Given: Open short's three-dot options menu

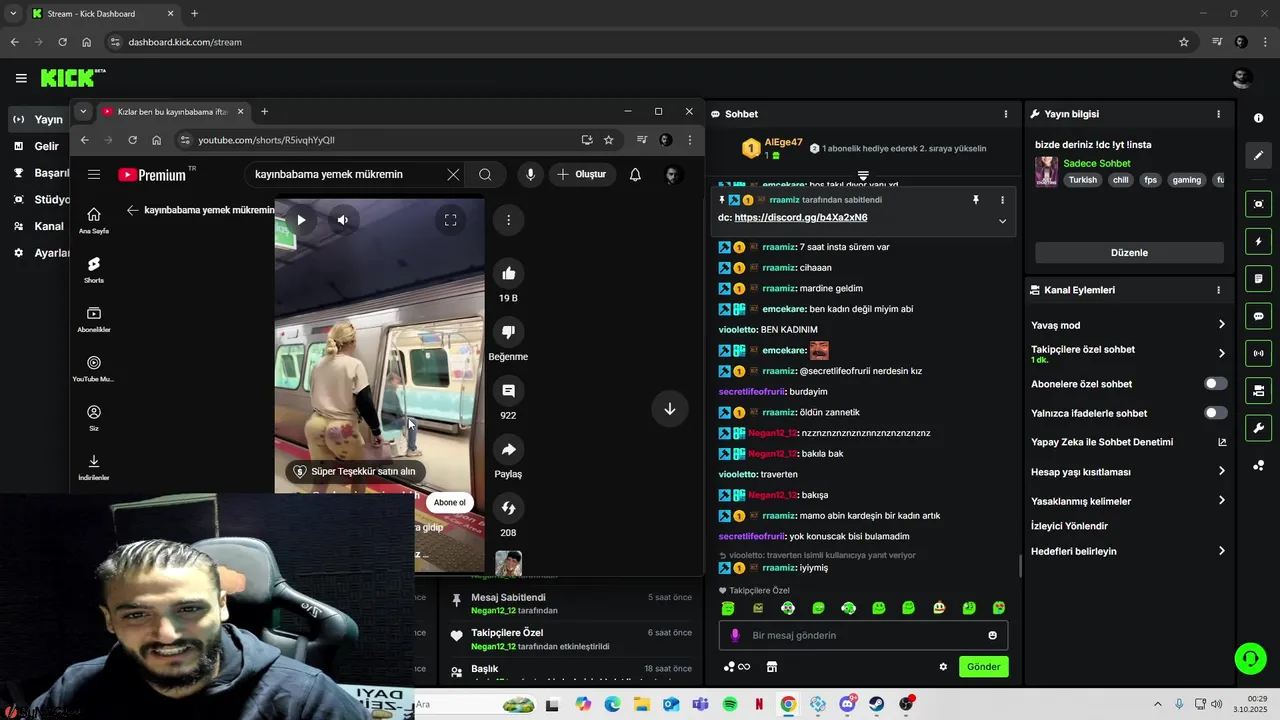Looking at the screenshot, I should (508, 220).
